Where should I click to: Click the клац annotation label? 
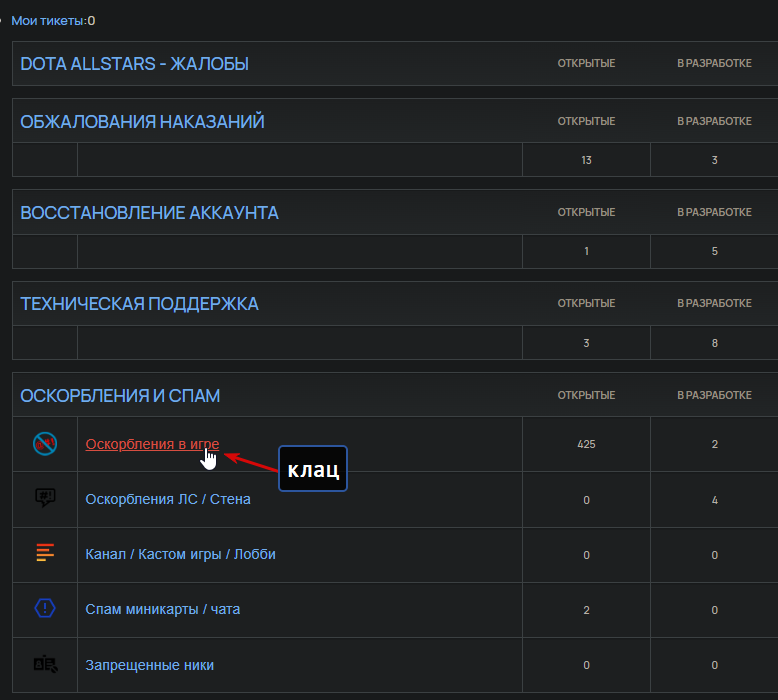tap(313, 469)
